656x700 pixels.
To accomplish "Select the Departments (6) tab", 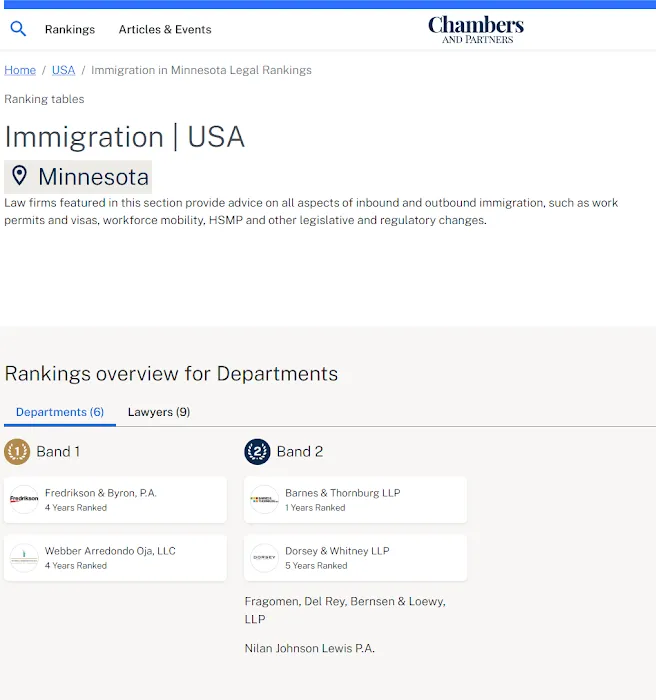I will pyautogui.click(x=60, y=412).
